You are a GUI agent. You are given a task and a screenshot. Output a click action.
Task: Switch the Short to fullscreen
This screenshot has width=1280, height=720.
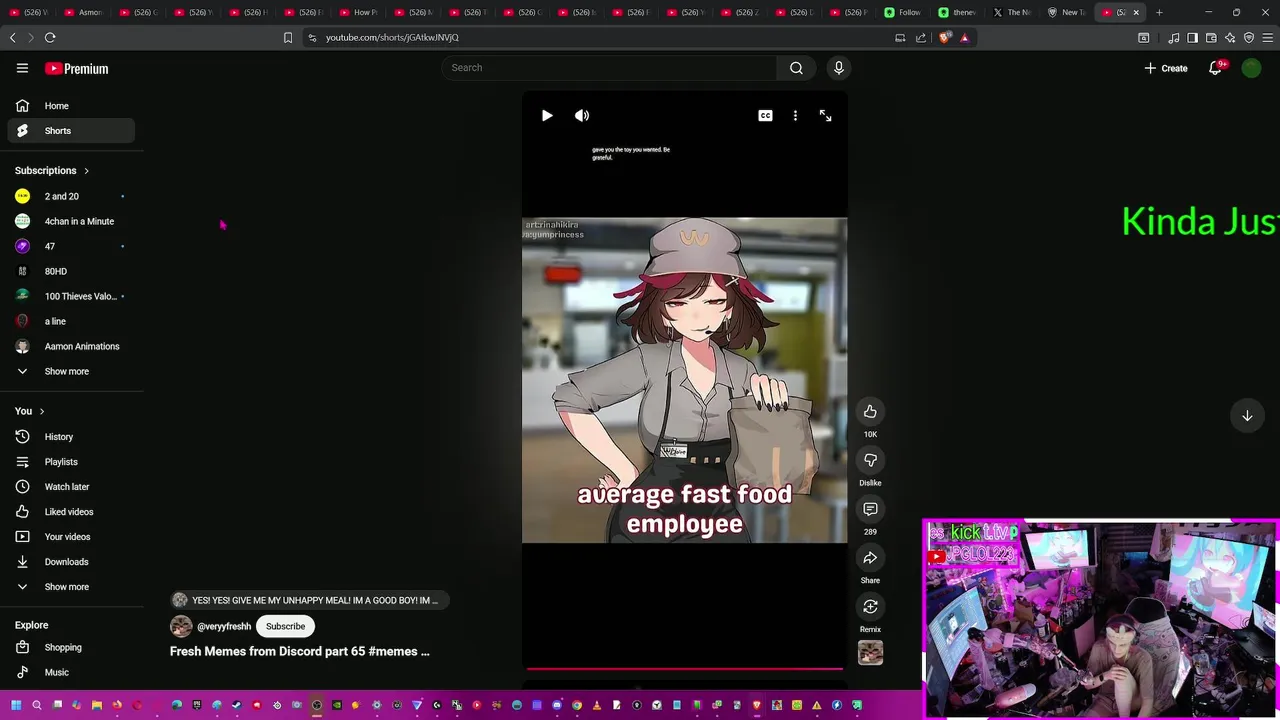[x=825, y=115]
